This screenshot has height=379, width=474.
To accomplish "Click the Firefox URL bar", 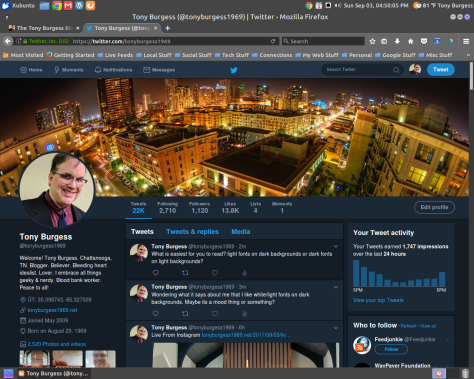I will tap(170, 41).
